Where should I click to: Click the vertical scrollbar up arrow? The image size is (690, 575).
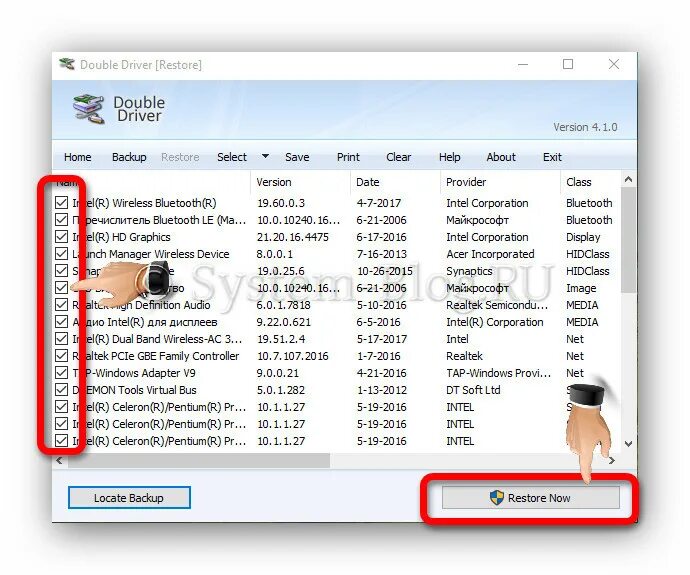coord(628,179)
